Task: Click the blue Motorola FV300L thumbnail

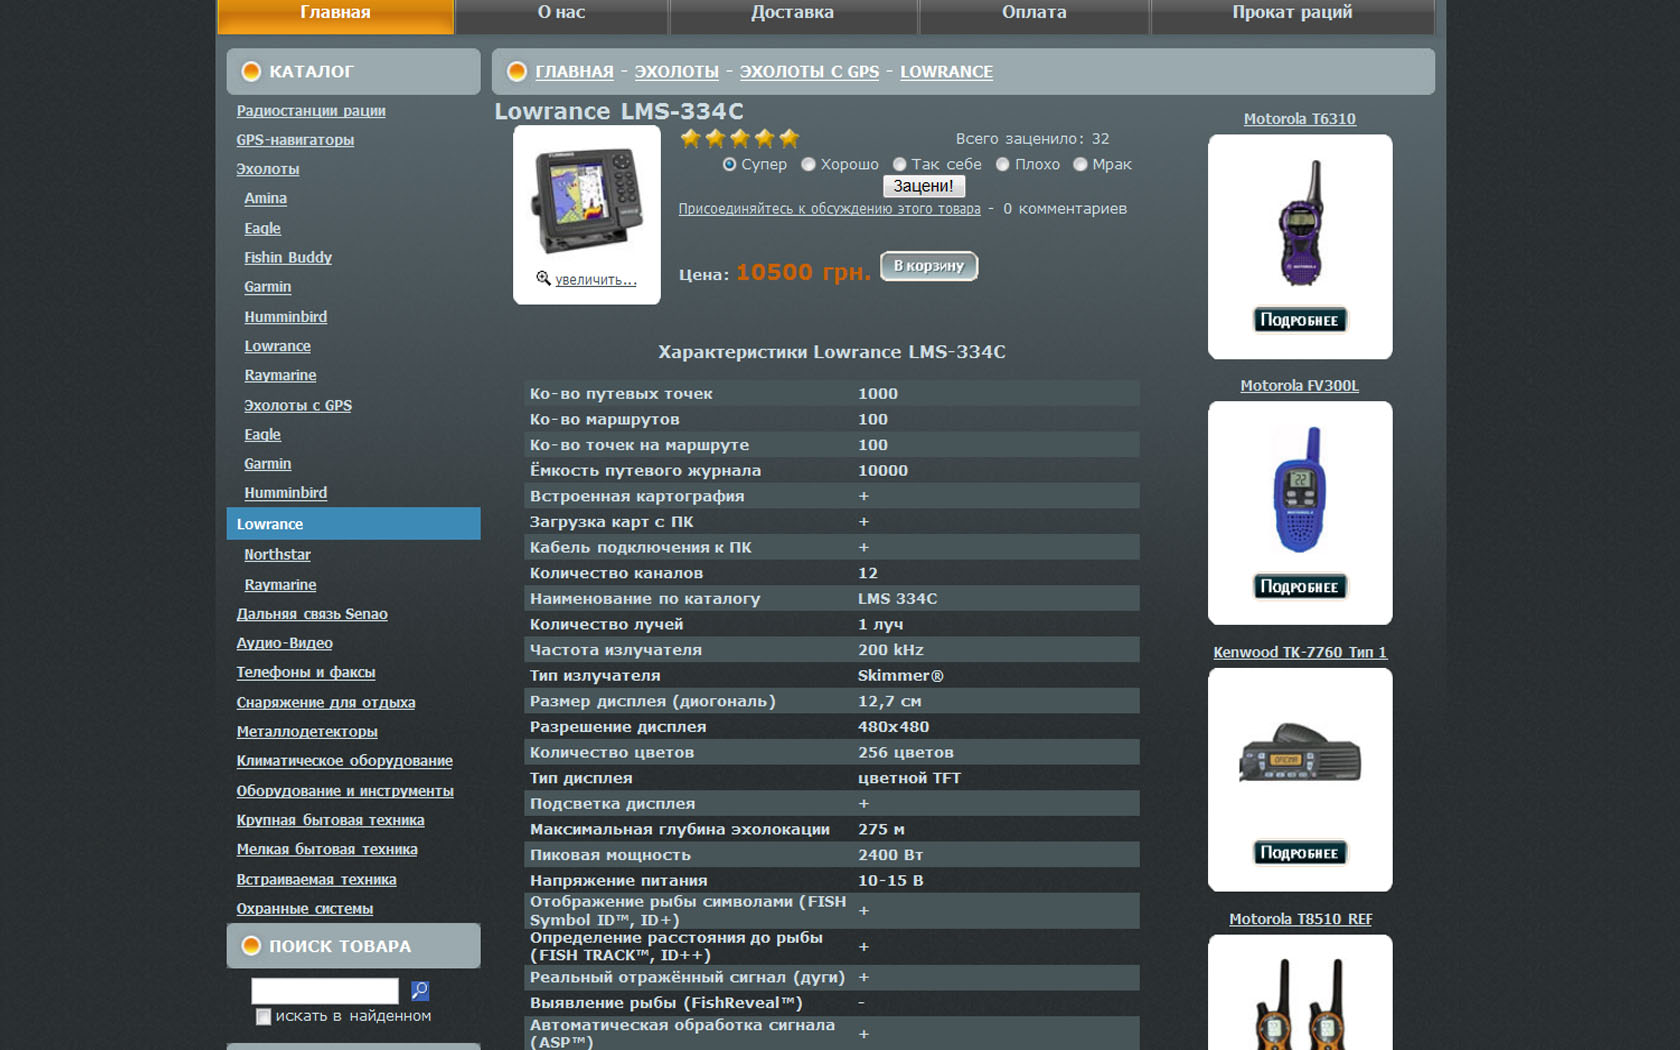Action: 1299,490
